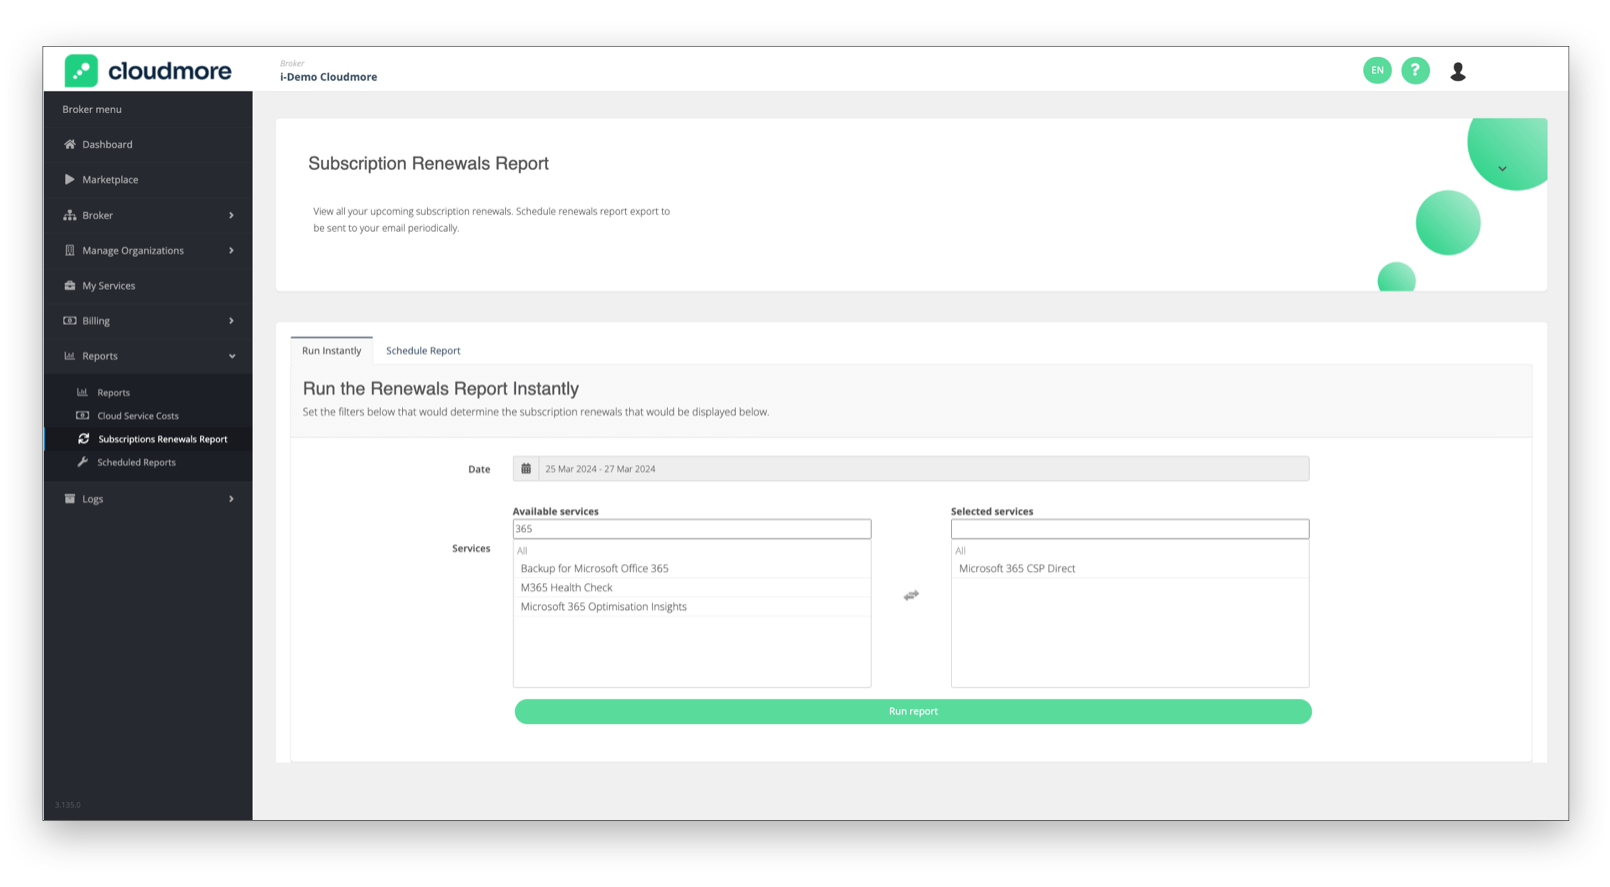Click the Available services search field

(x=692, y=529)
